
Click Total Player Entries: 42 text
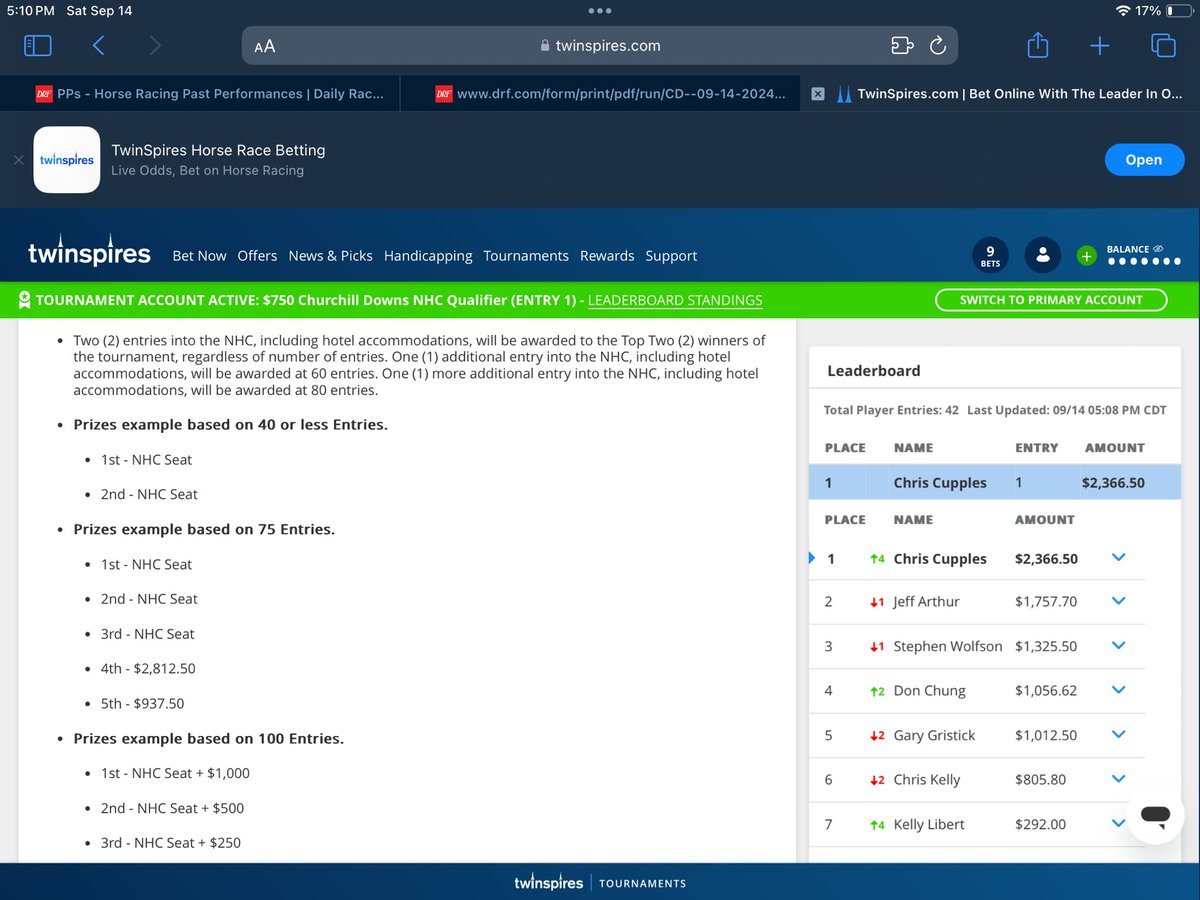(891, 410)
